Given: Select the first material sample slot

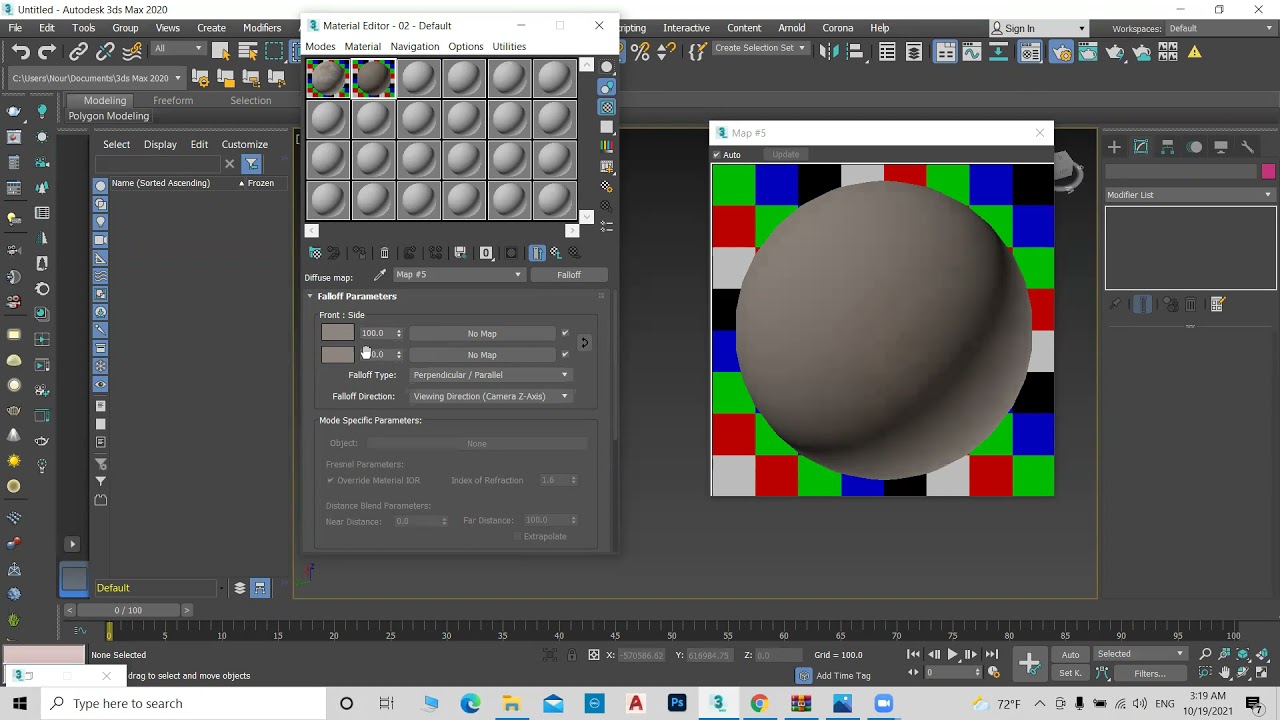Looking at the screenshot, I should pyautogui.click(x=328, y=79).
